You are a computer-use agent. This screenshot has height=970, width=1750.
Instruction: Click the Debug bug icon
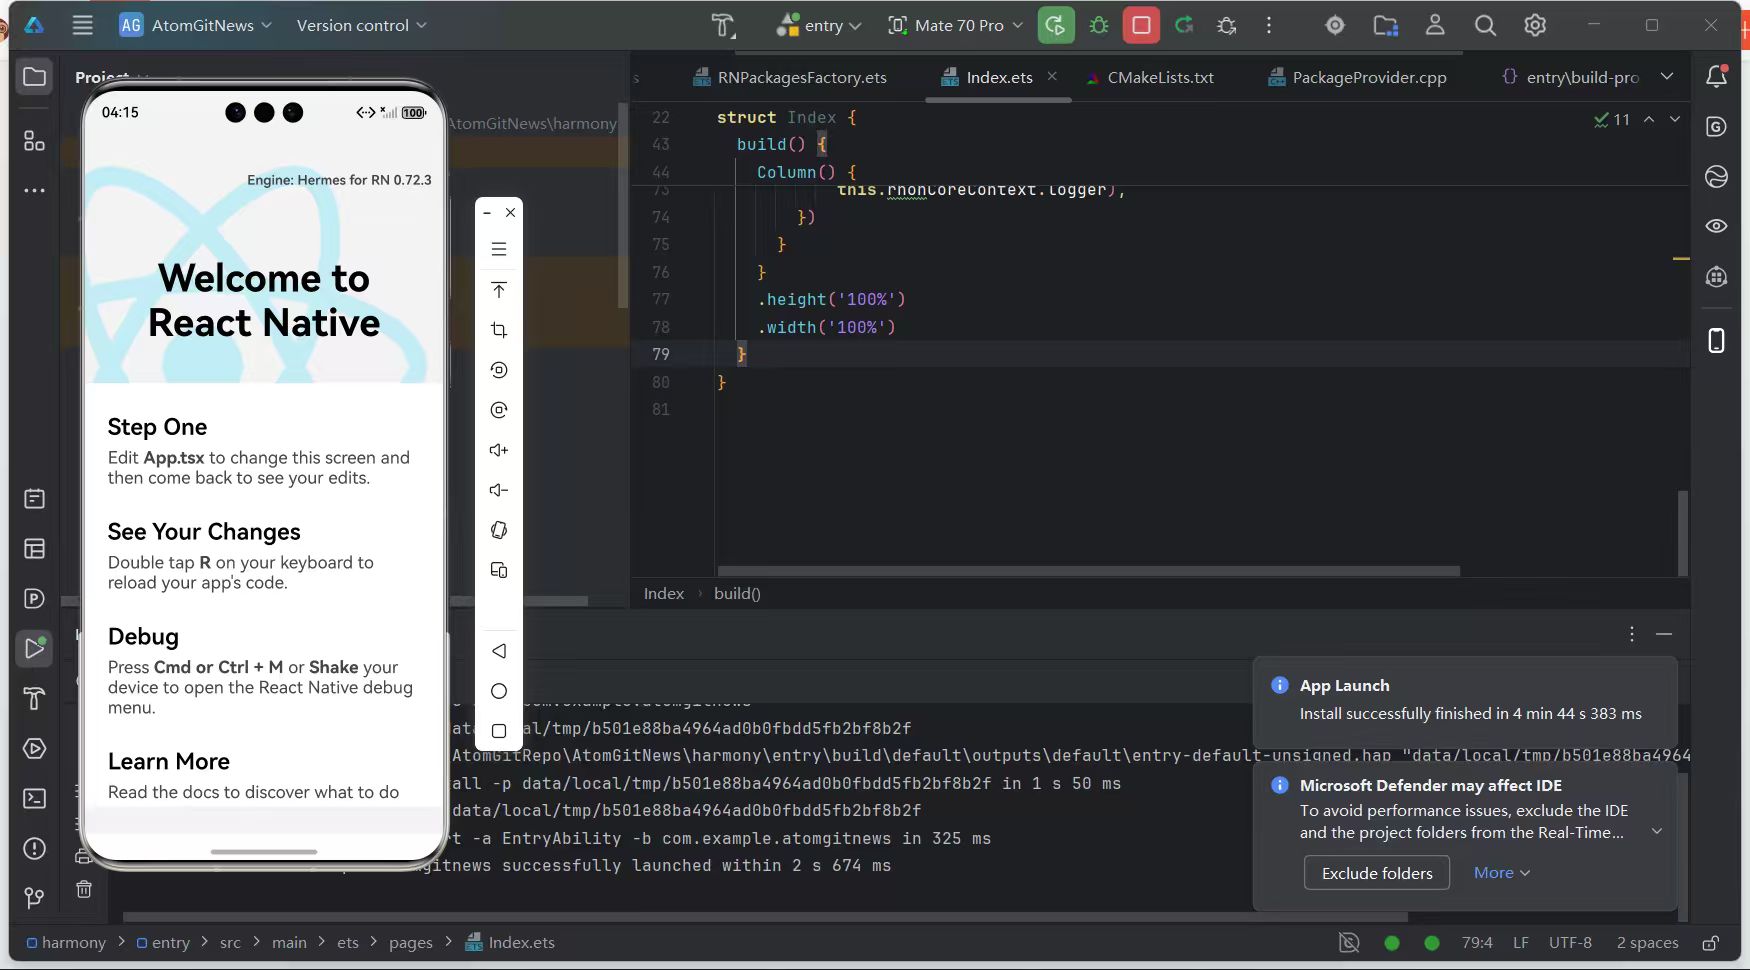[x=1099, y=25]
